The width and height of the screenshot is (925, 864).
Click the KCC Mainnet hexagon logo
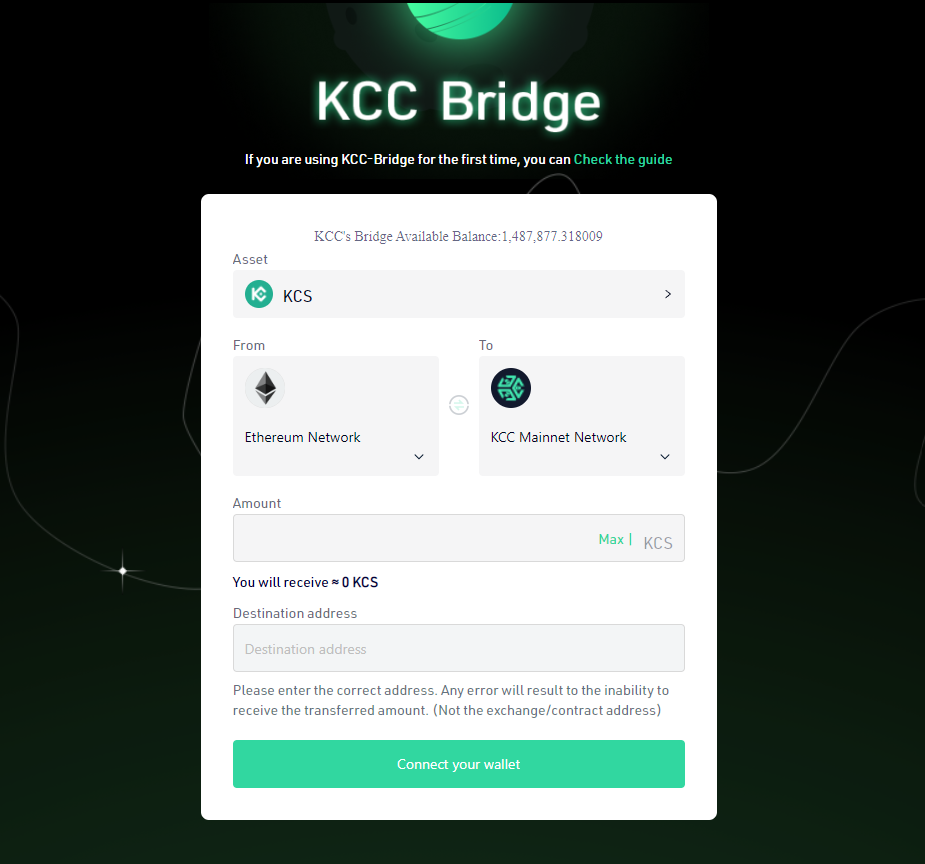pos(511,388)
